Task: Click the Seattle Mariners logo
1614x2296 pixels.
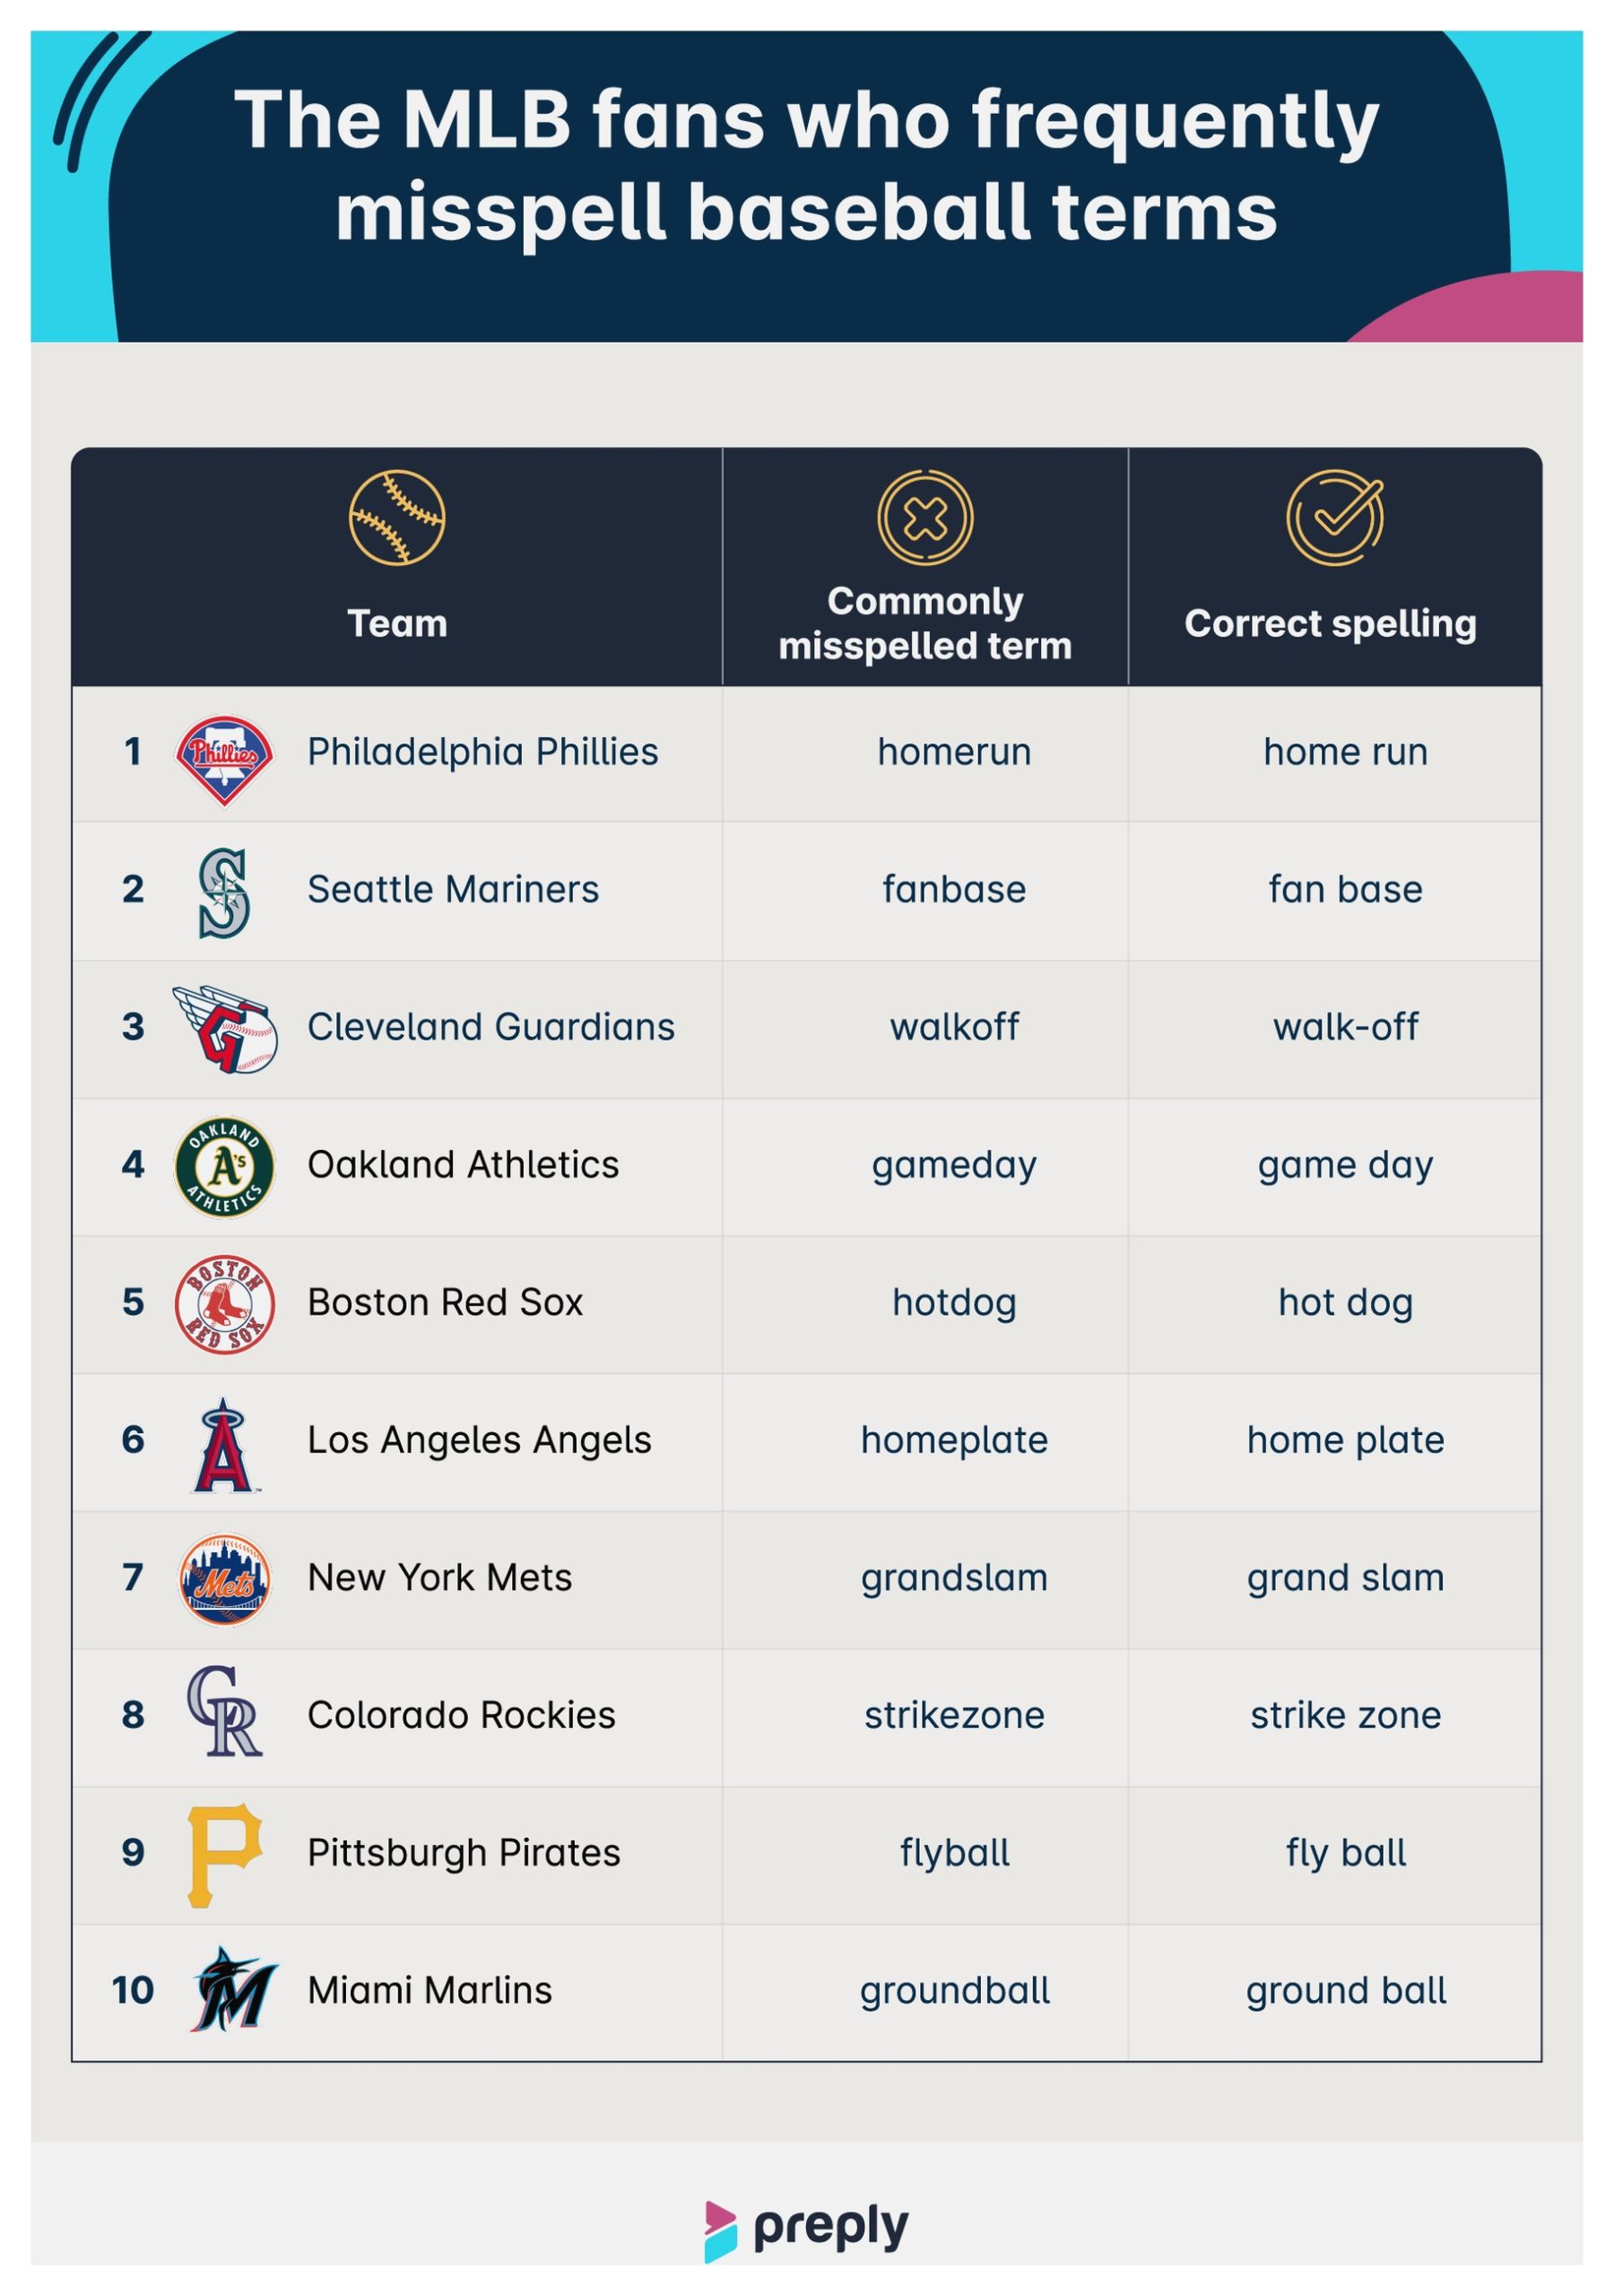Action: 224,893
